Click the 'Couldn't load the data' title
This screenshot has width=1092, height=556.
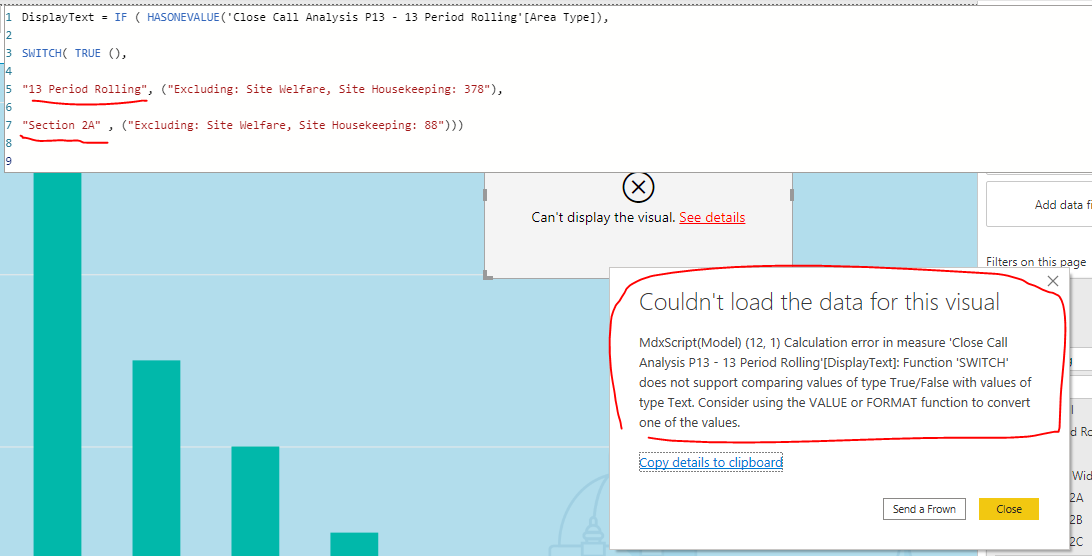819,302
